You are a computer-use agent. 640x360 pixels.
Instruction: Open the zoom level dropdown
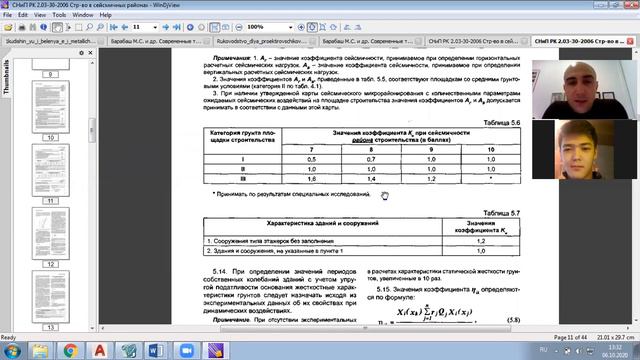tap(290, 27)
